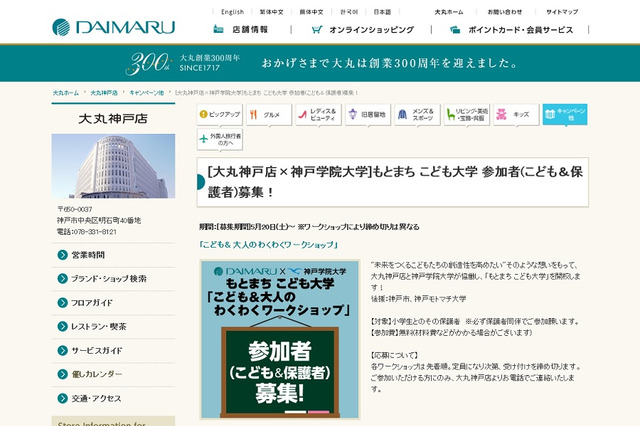
Task: Select the レディス&ビューティ tab
Action: [318, 115]
